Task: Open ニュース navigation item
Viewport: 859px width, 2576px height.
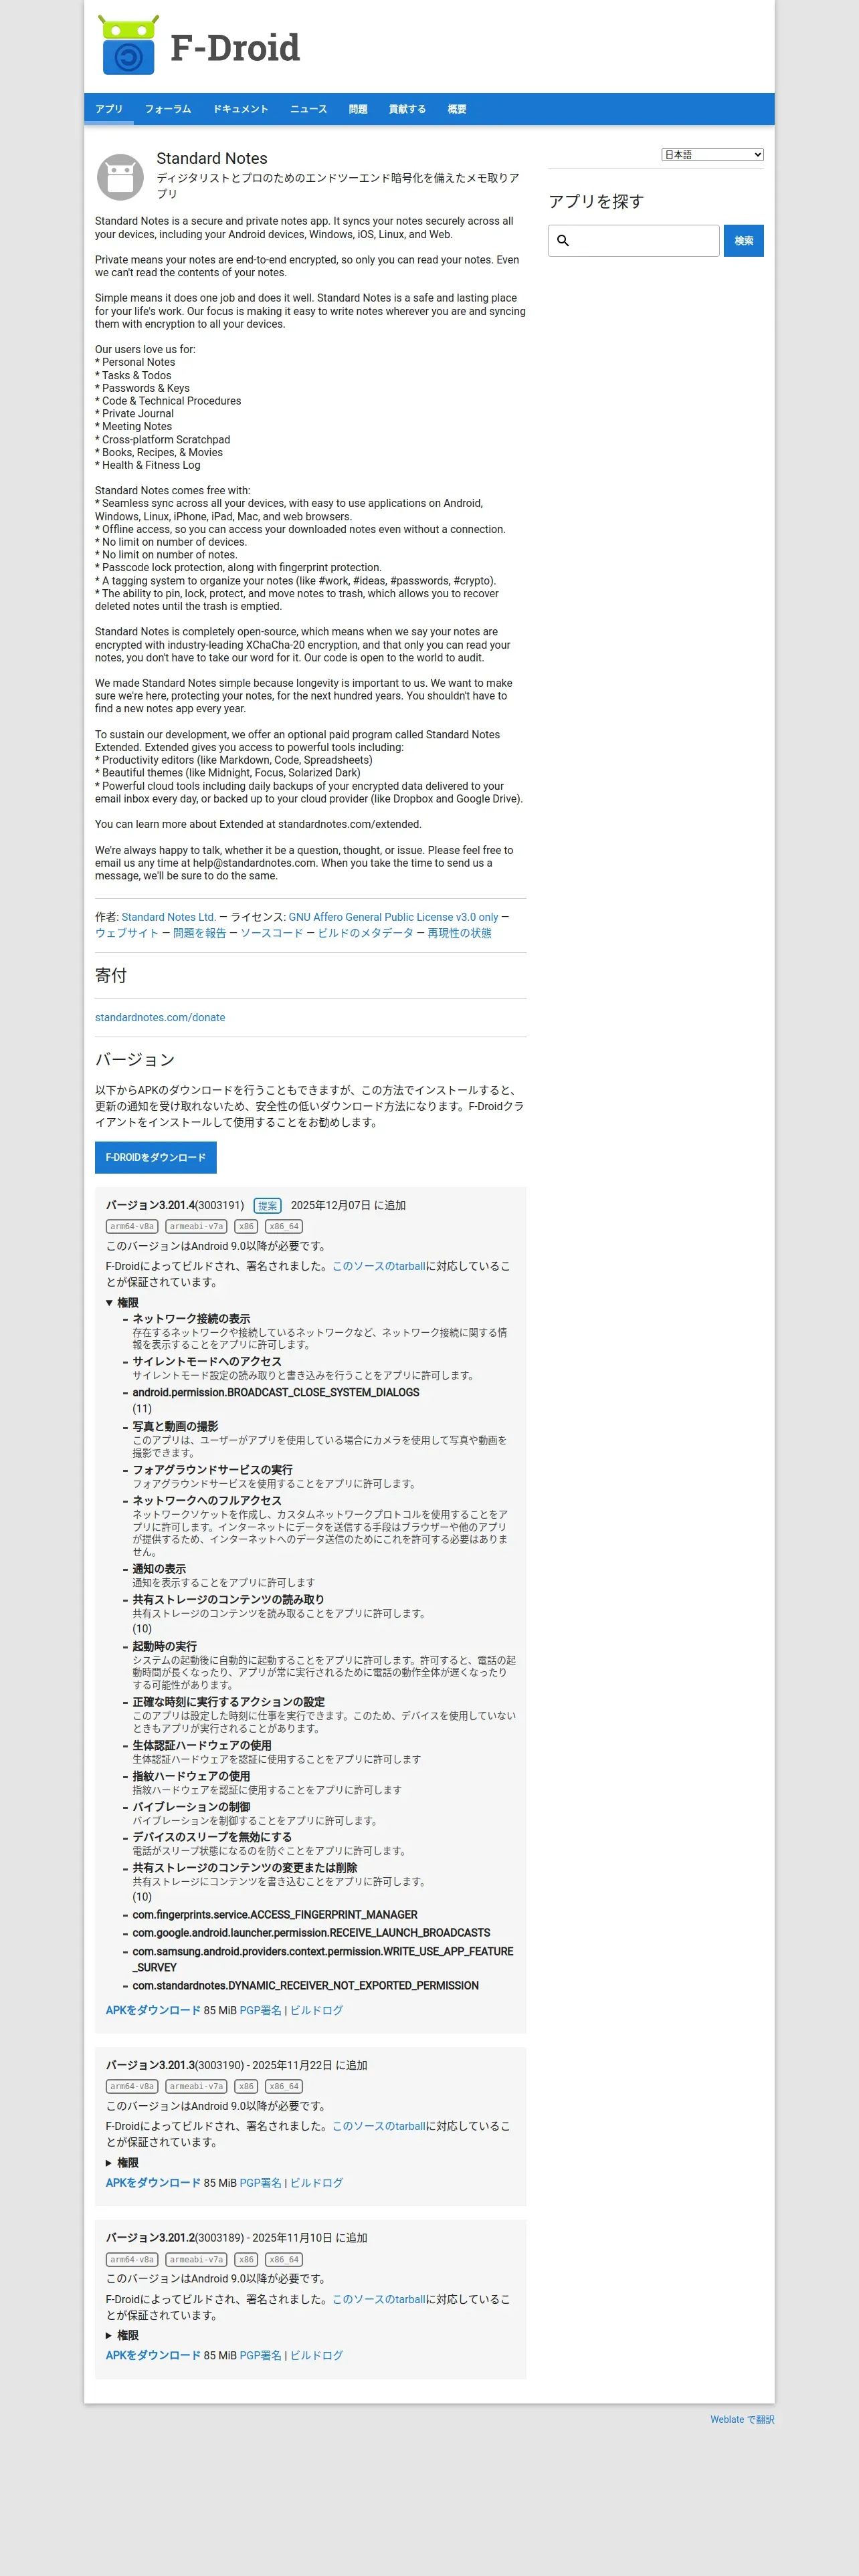Action: 309,109
